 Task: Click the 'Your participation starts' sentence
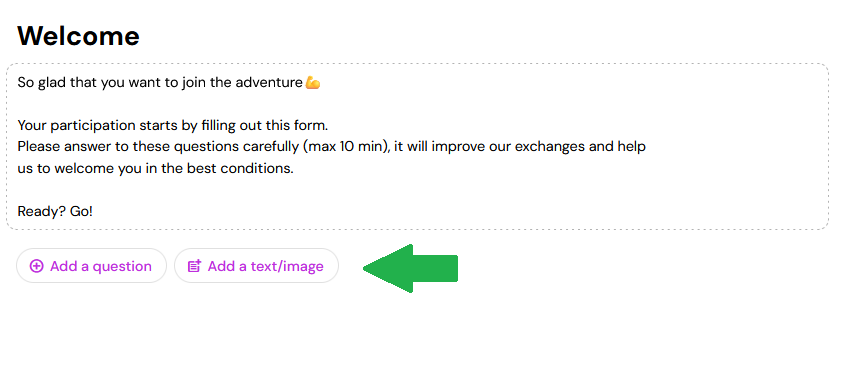click(x=173, y=126)
